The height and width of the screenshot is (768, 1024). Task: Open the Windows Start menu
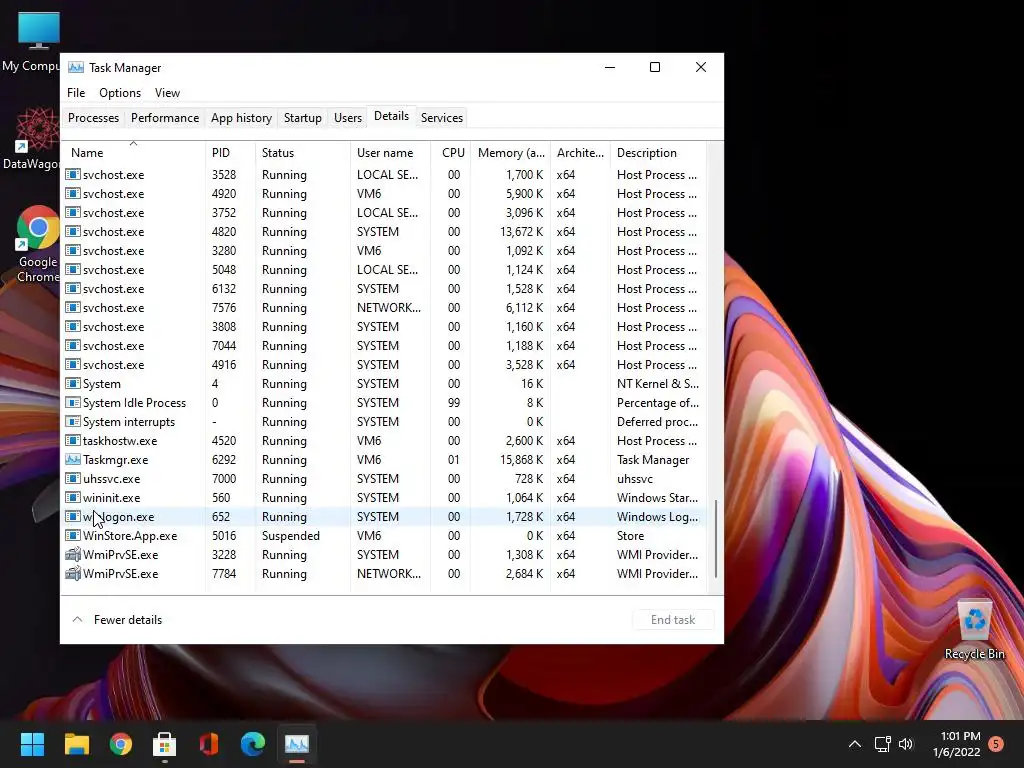pyautogui.click(x=32, y=743)
